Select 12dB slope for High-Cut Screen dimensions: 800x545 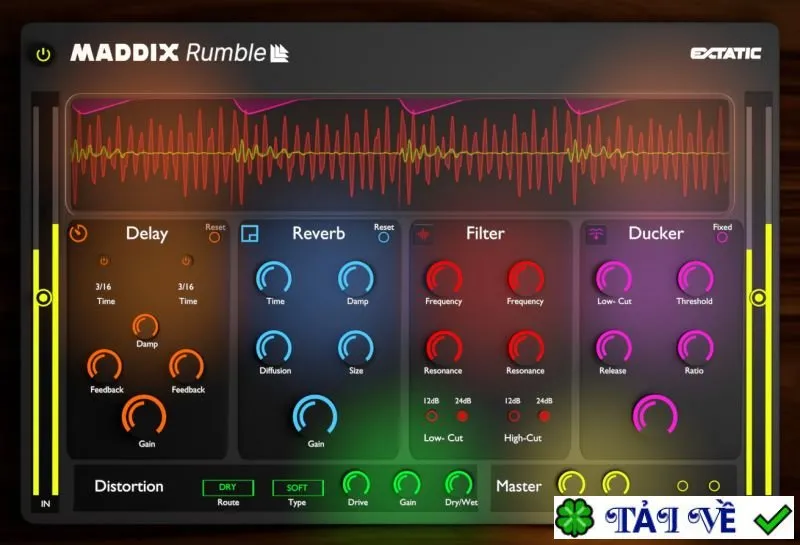pyautogui.click(x=514, y=416)
